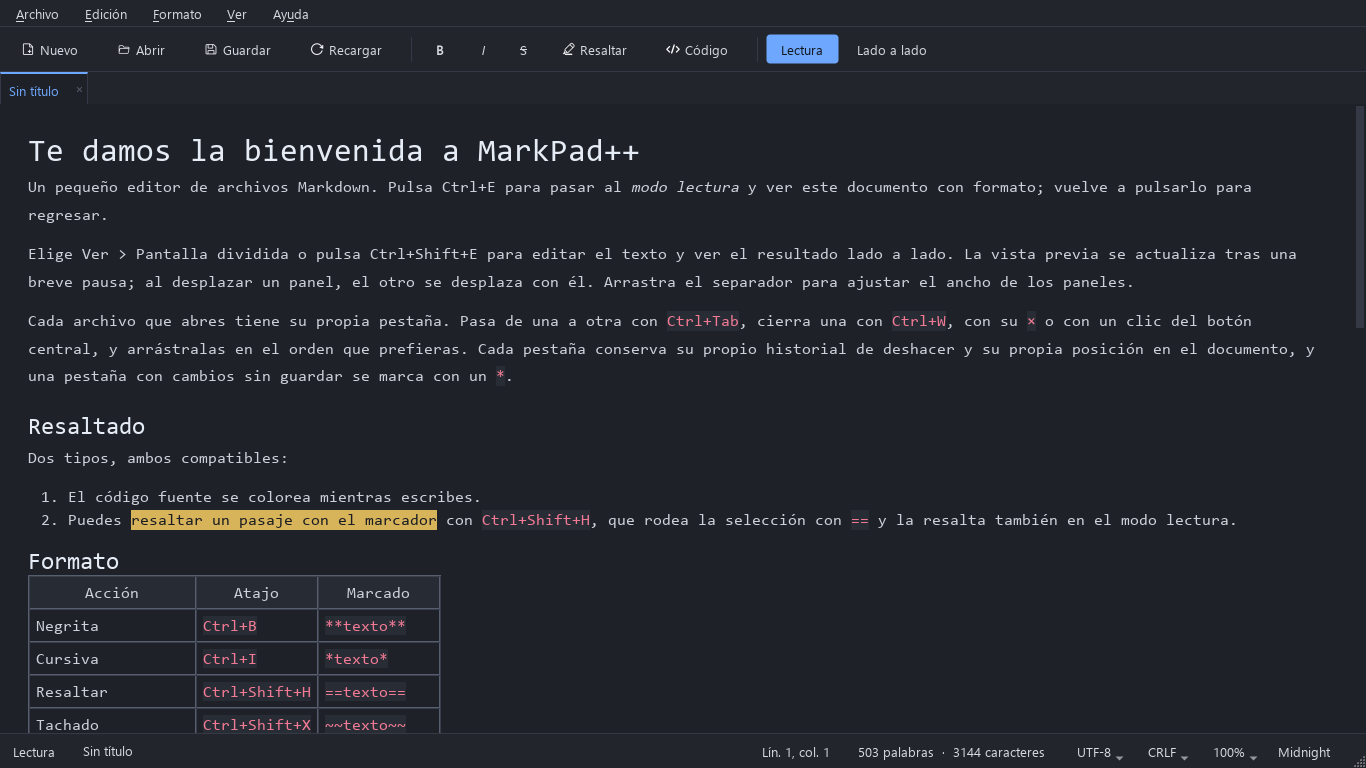Apply bold formatting with B

click(440, 50)
